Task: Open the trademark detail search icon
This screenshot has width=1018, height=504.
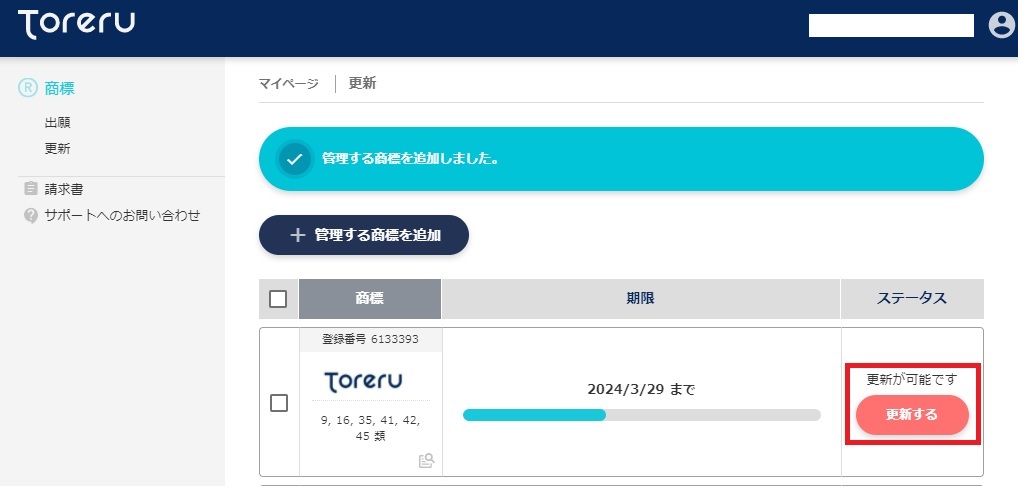Action: pos(426,460)
